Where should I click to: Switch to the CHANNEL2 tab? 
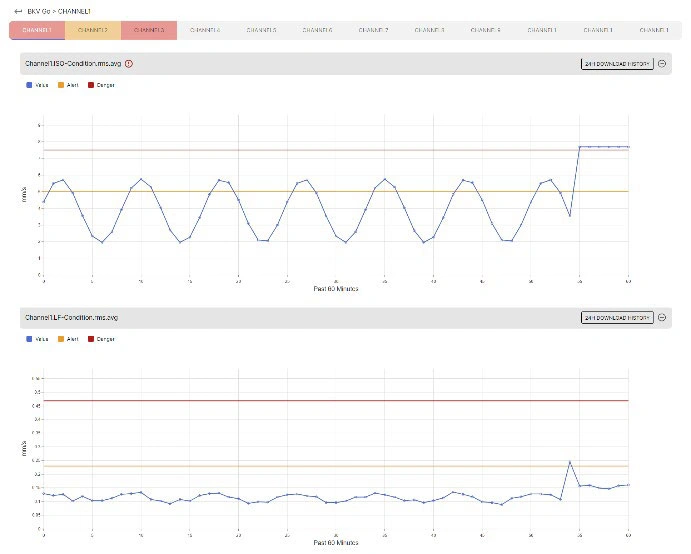[x=92, y=30]
